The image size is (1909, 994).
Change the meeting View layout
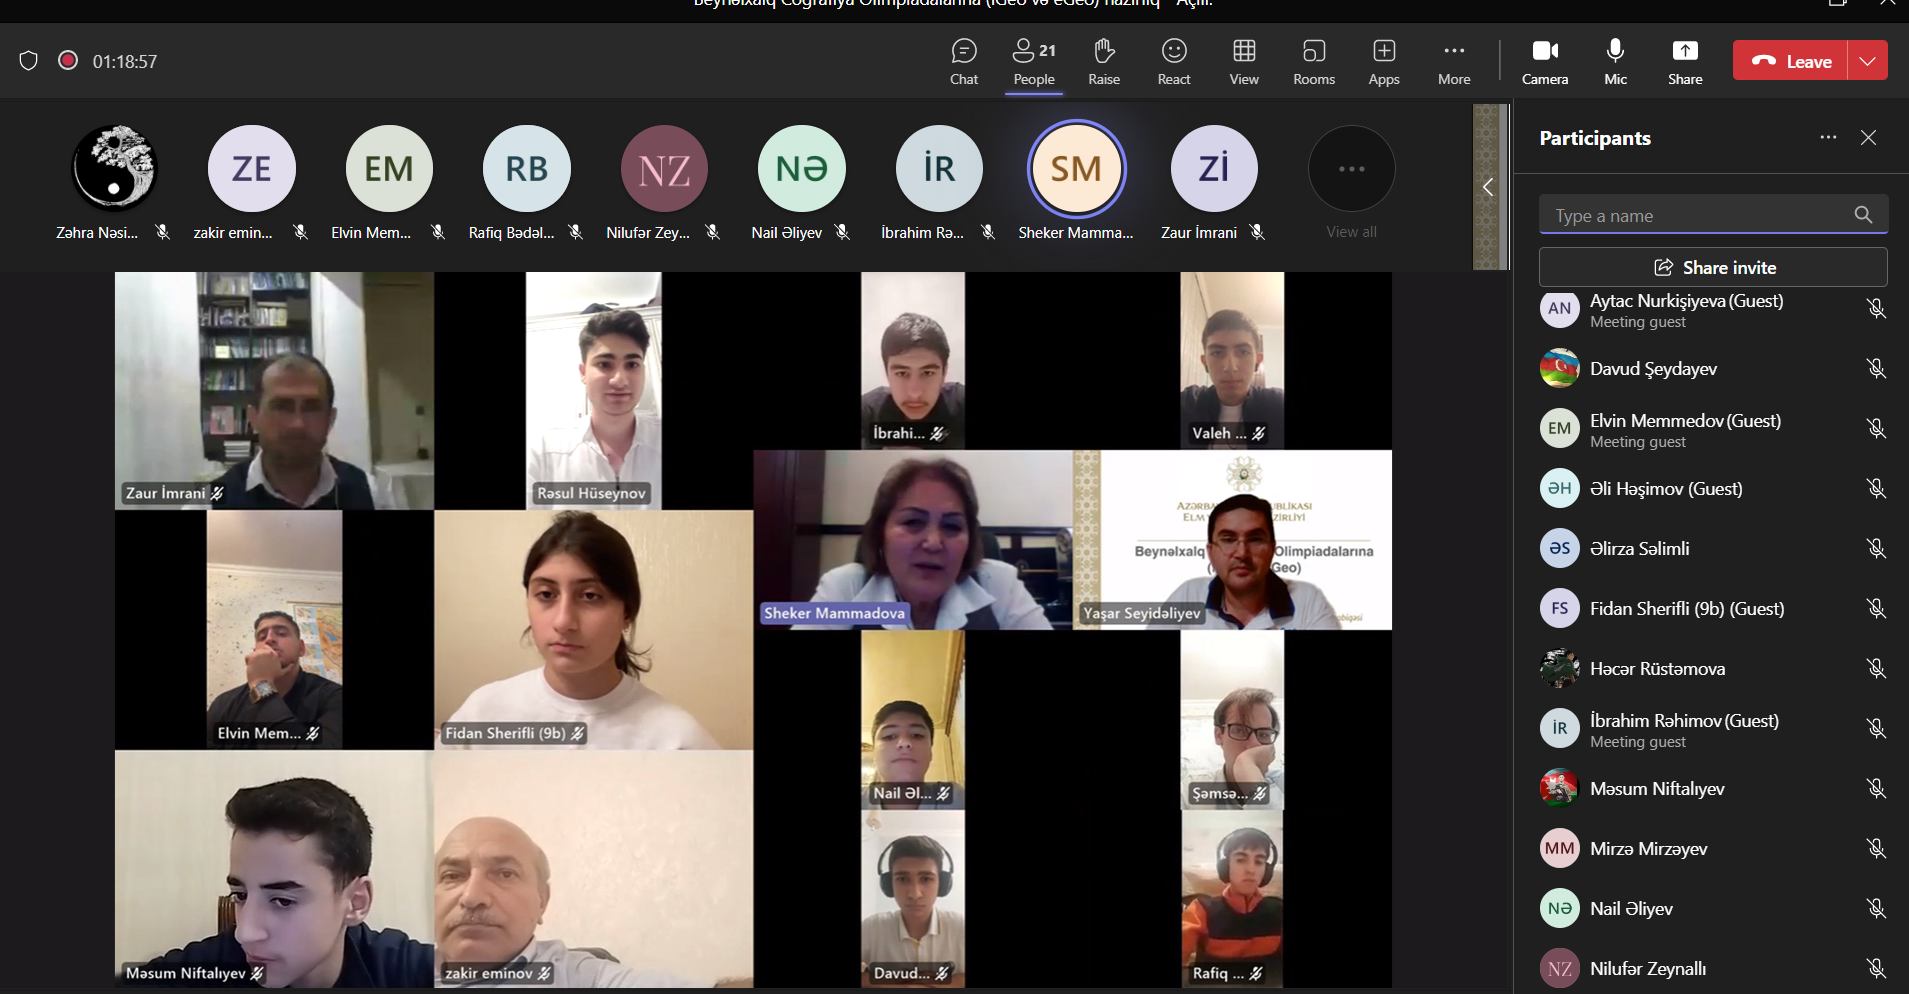tap(1243, 61)
